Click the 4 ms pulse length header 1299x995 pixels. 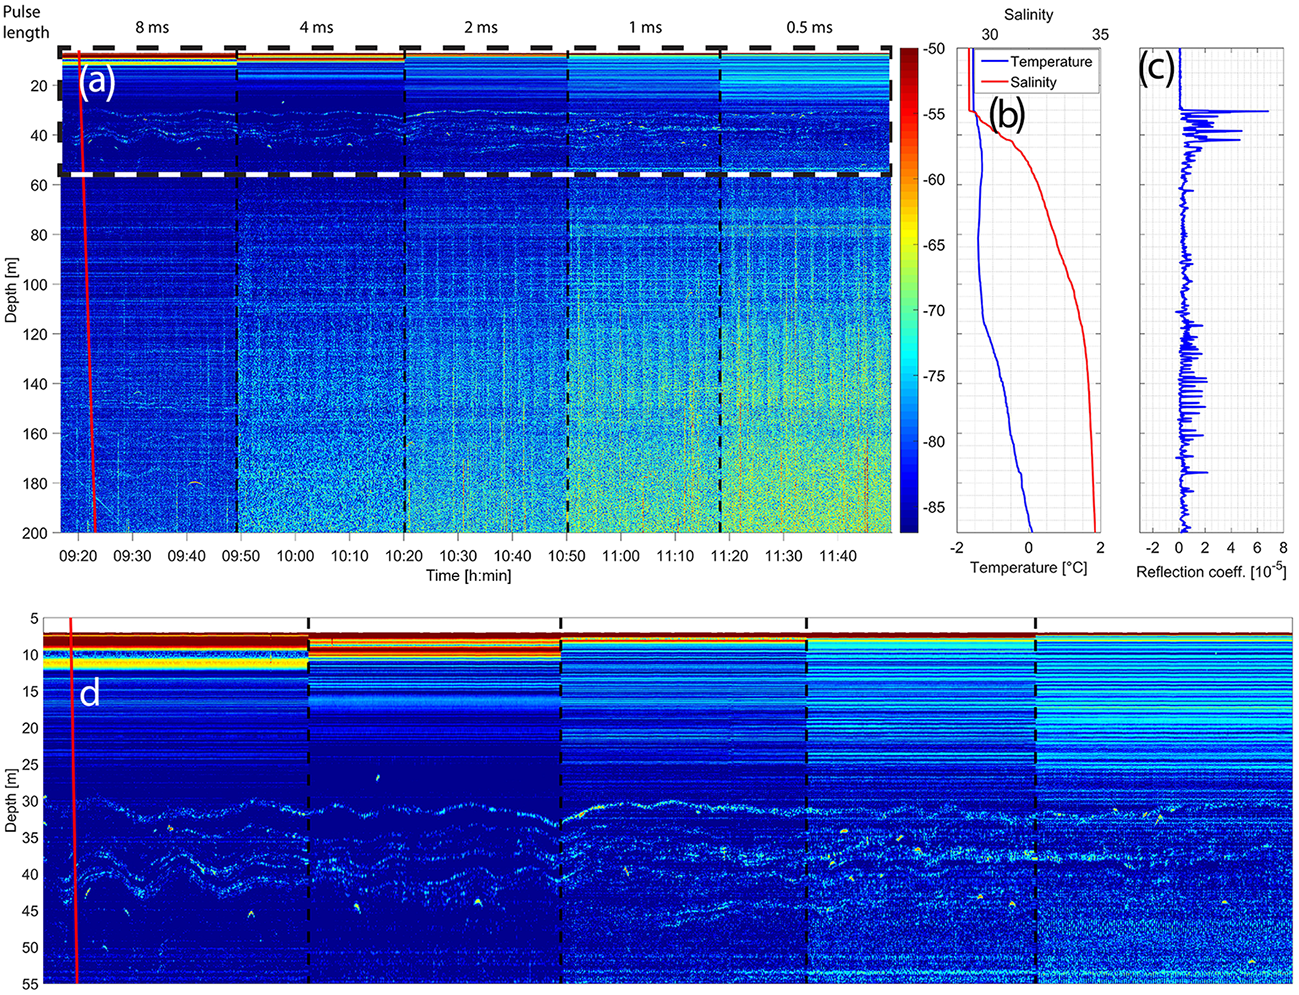coord(316,27)
